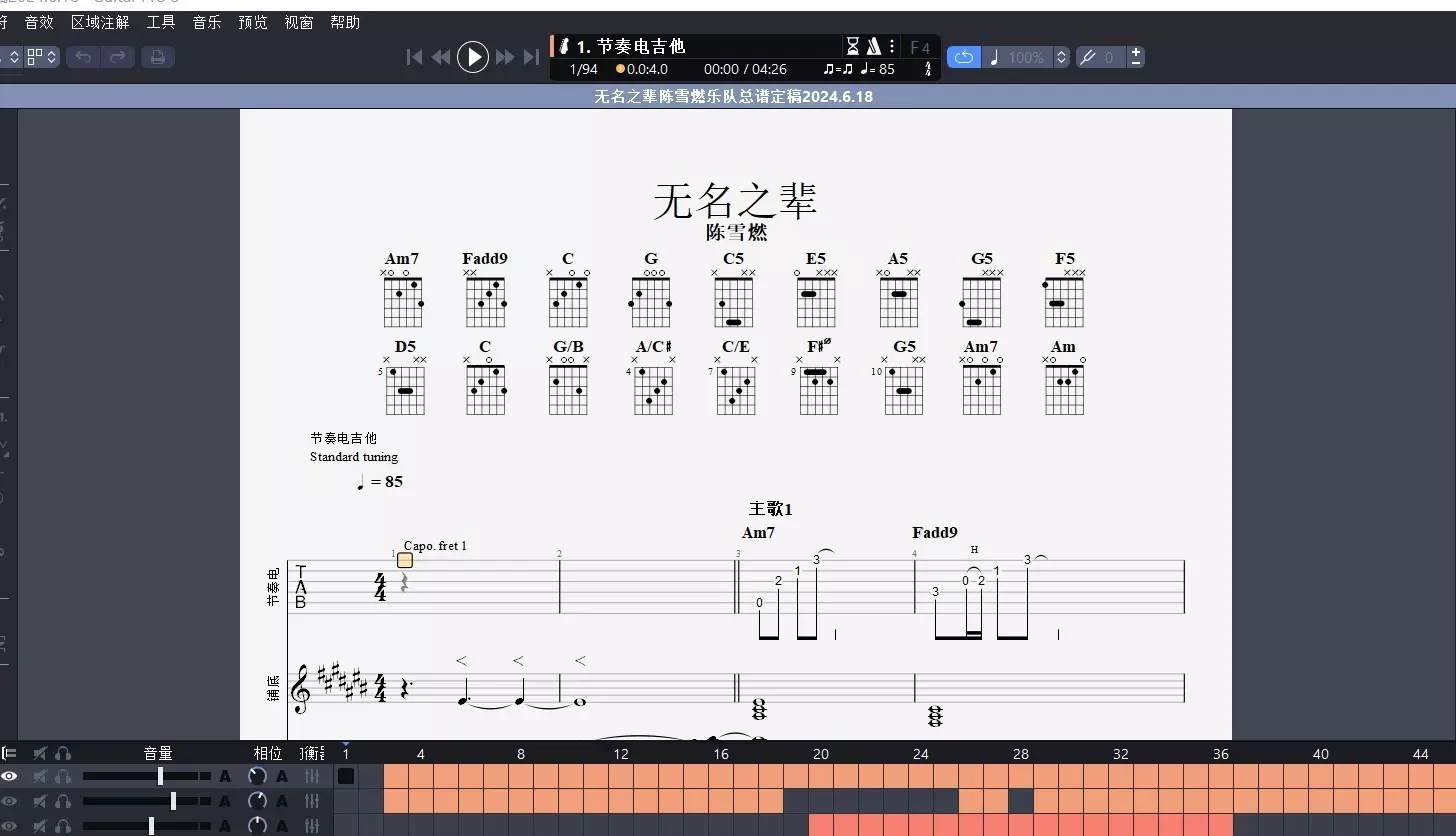Click the triplet feel indicator in the display

(838, 69)
